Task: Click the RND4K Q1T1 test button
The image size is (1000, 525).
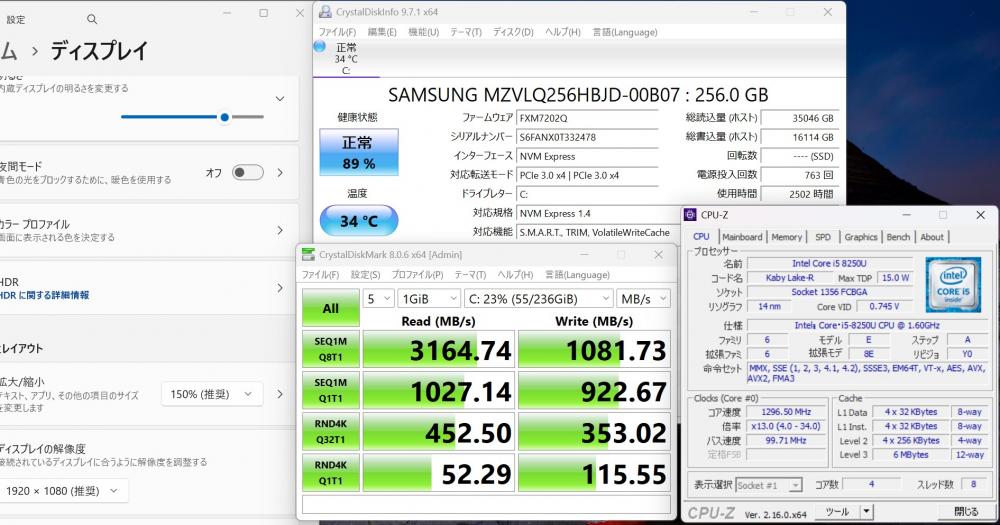Action: (x=330, y=473)
